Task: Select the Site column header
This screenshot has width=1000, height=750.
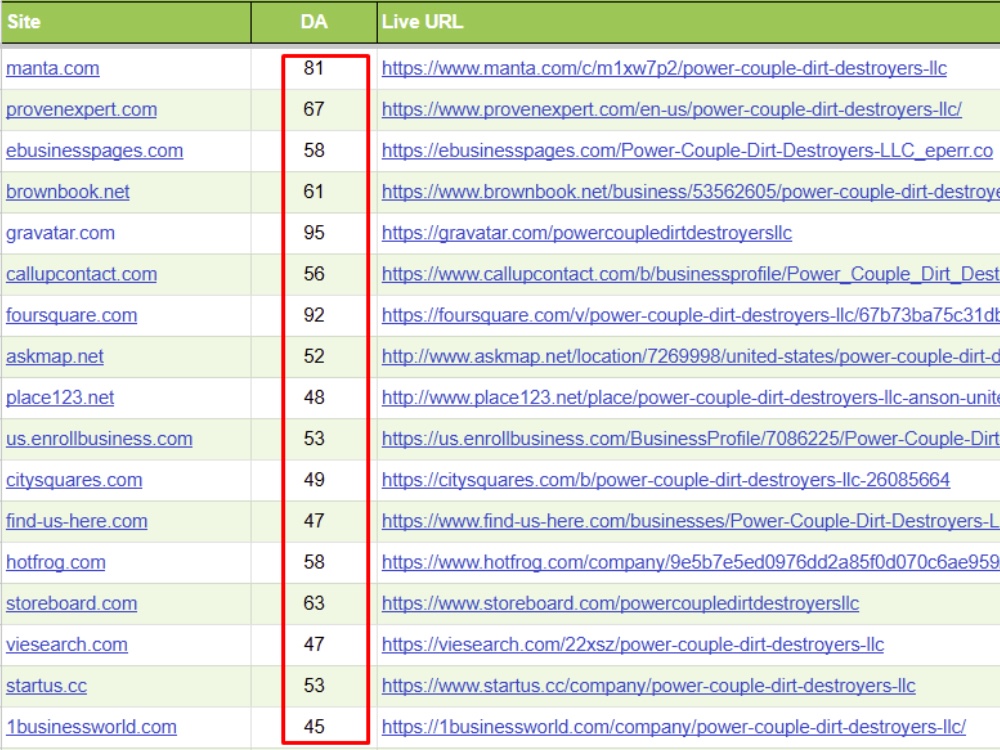Action: (x=126, y=22)
